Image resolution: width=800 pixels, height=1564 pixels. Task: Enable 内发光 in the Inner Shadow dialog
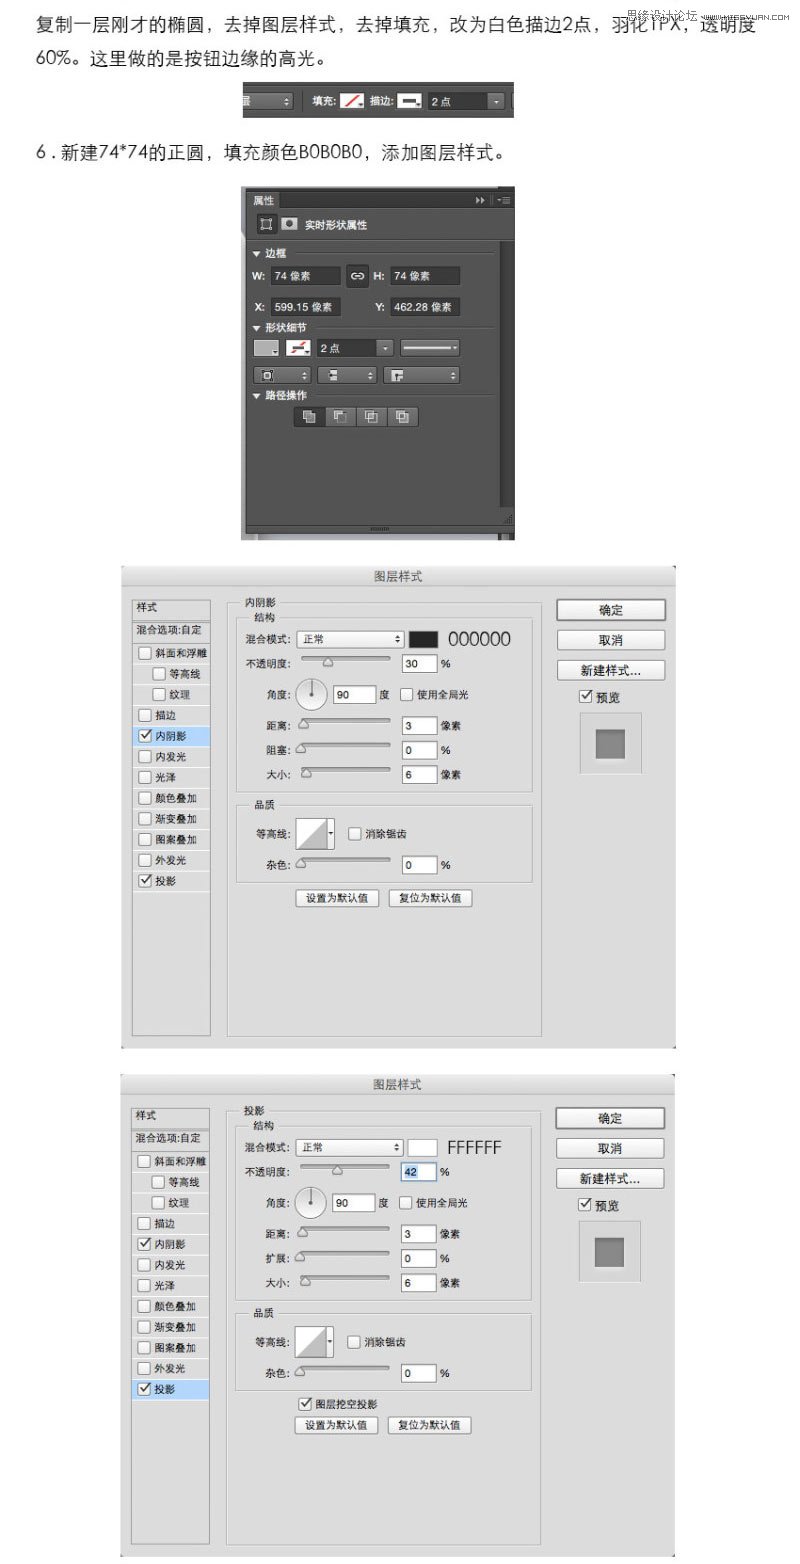[x=146, y=757]
